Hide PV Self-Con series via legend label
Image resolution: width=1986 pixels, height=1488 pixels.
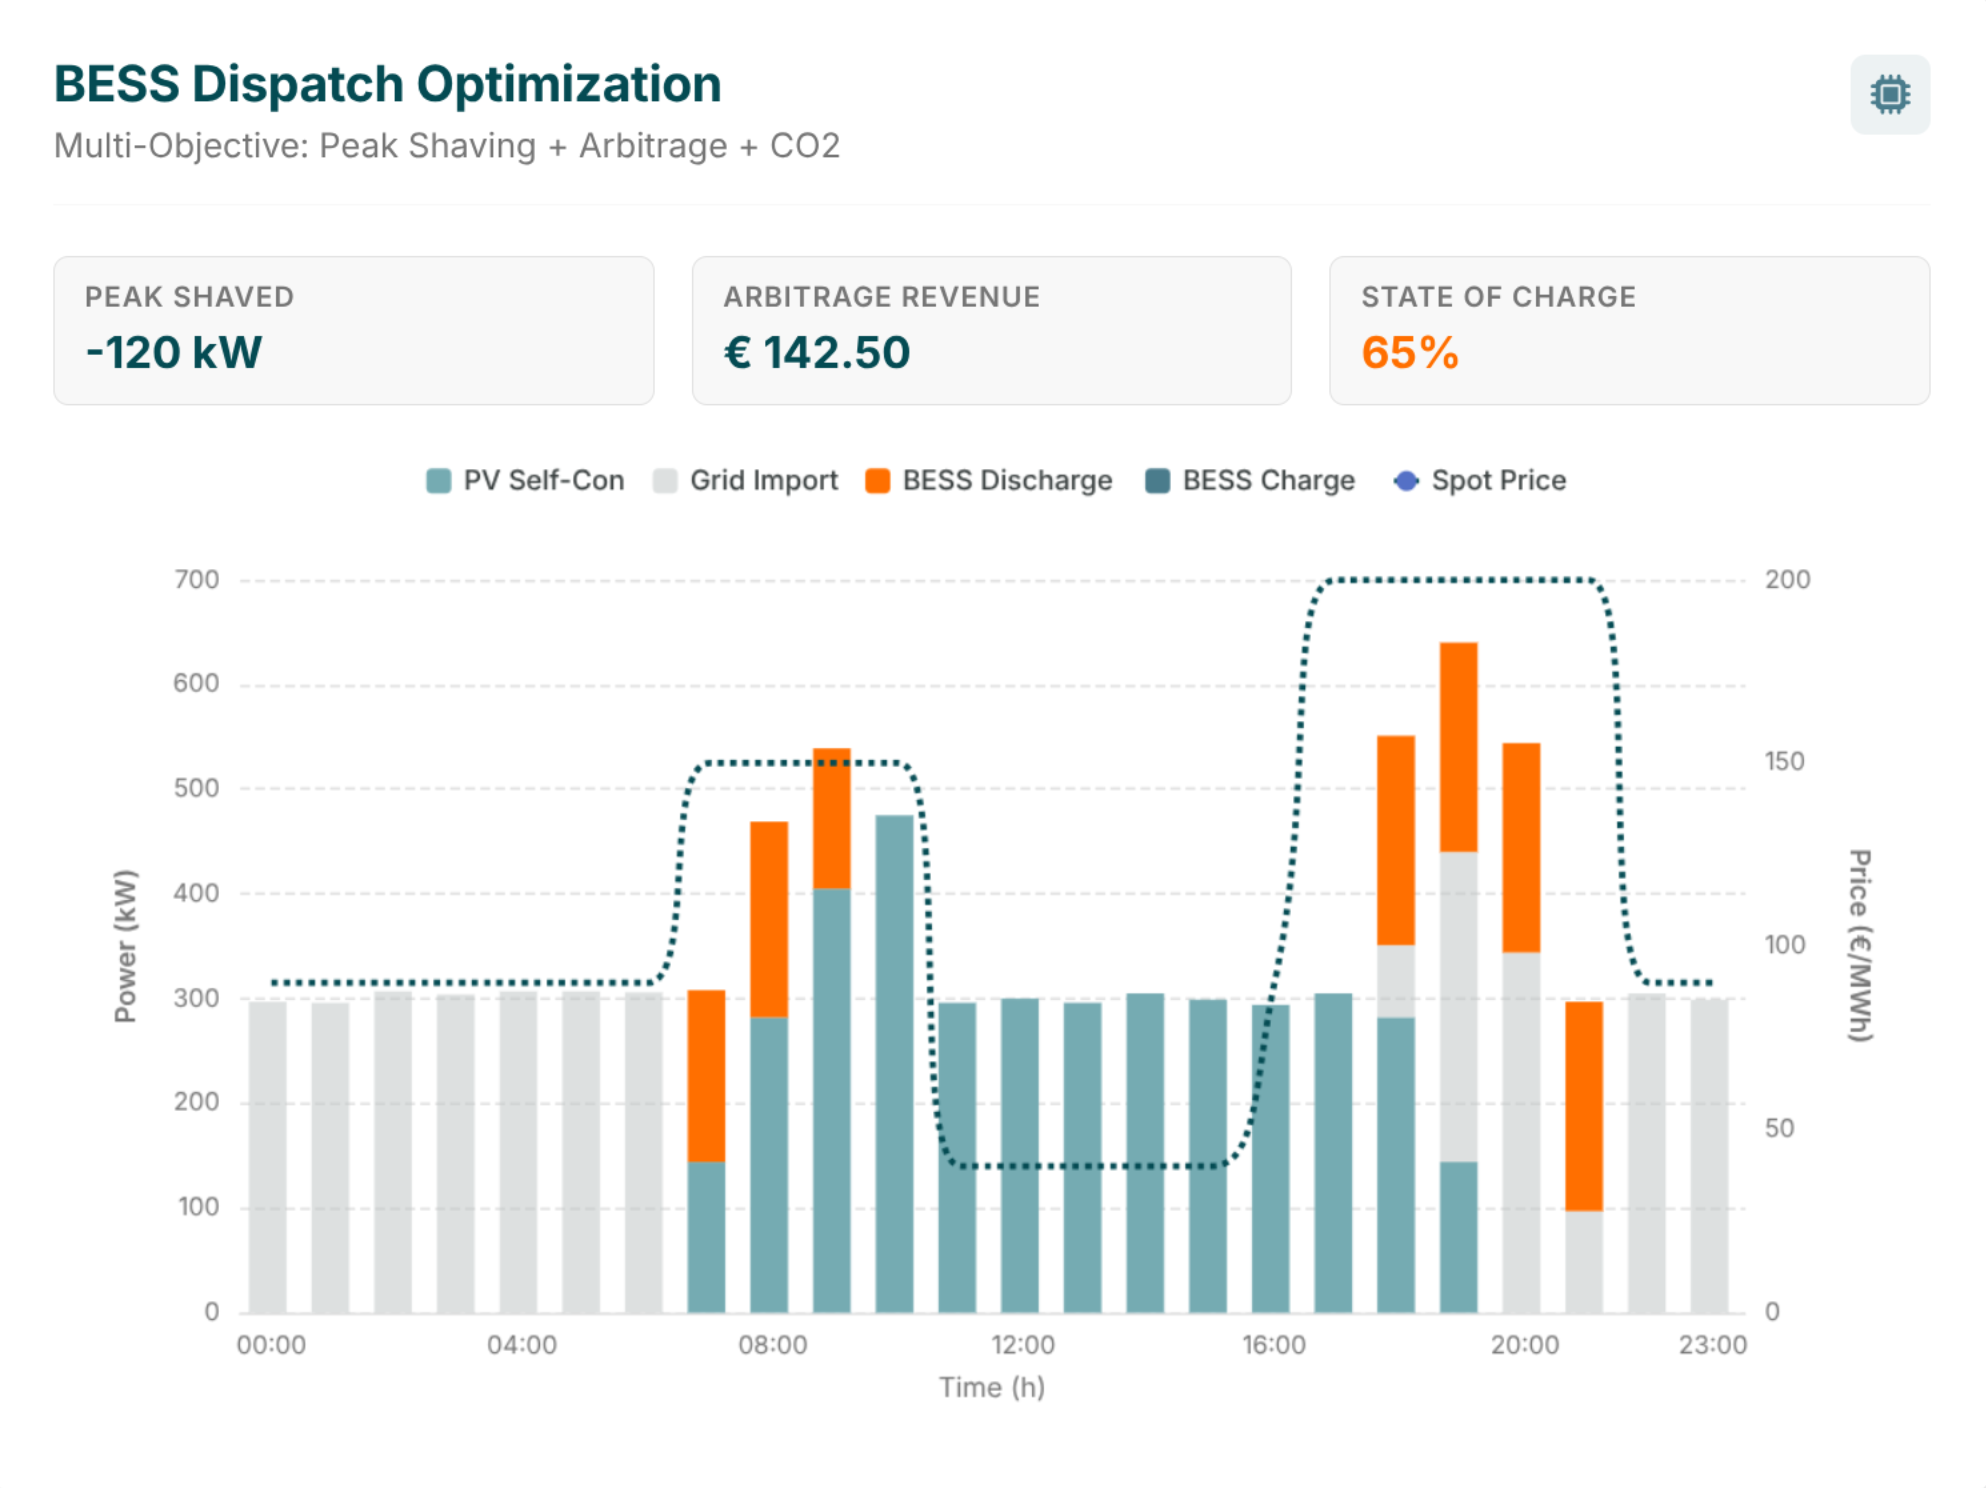[x=543, y=481]
